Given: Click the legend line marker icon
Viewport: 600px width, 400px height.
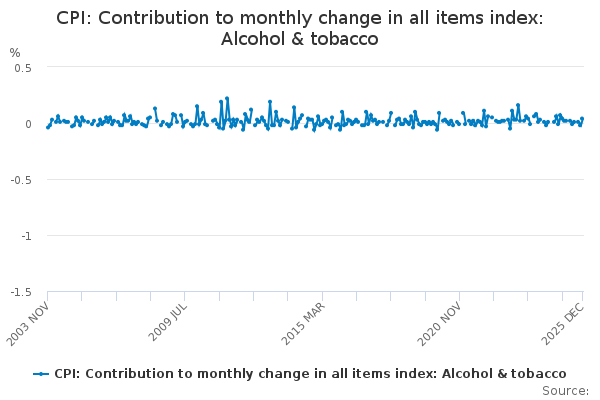Looking at the screenshot, I should click(41, 373).
